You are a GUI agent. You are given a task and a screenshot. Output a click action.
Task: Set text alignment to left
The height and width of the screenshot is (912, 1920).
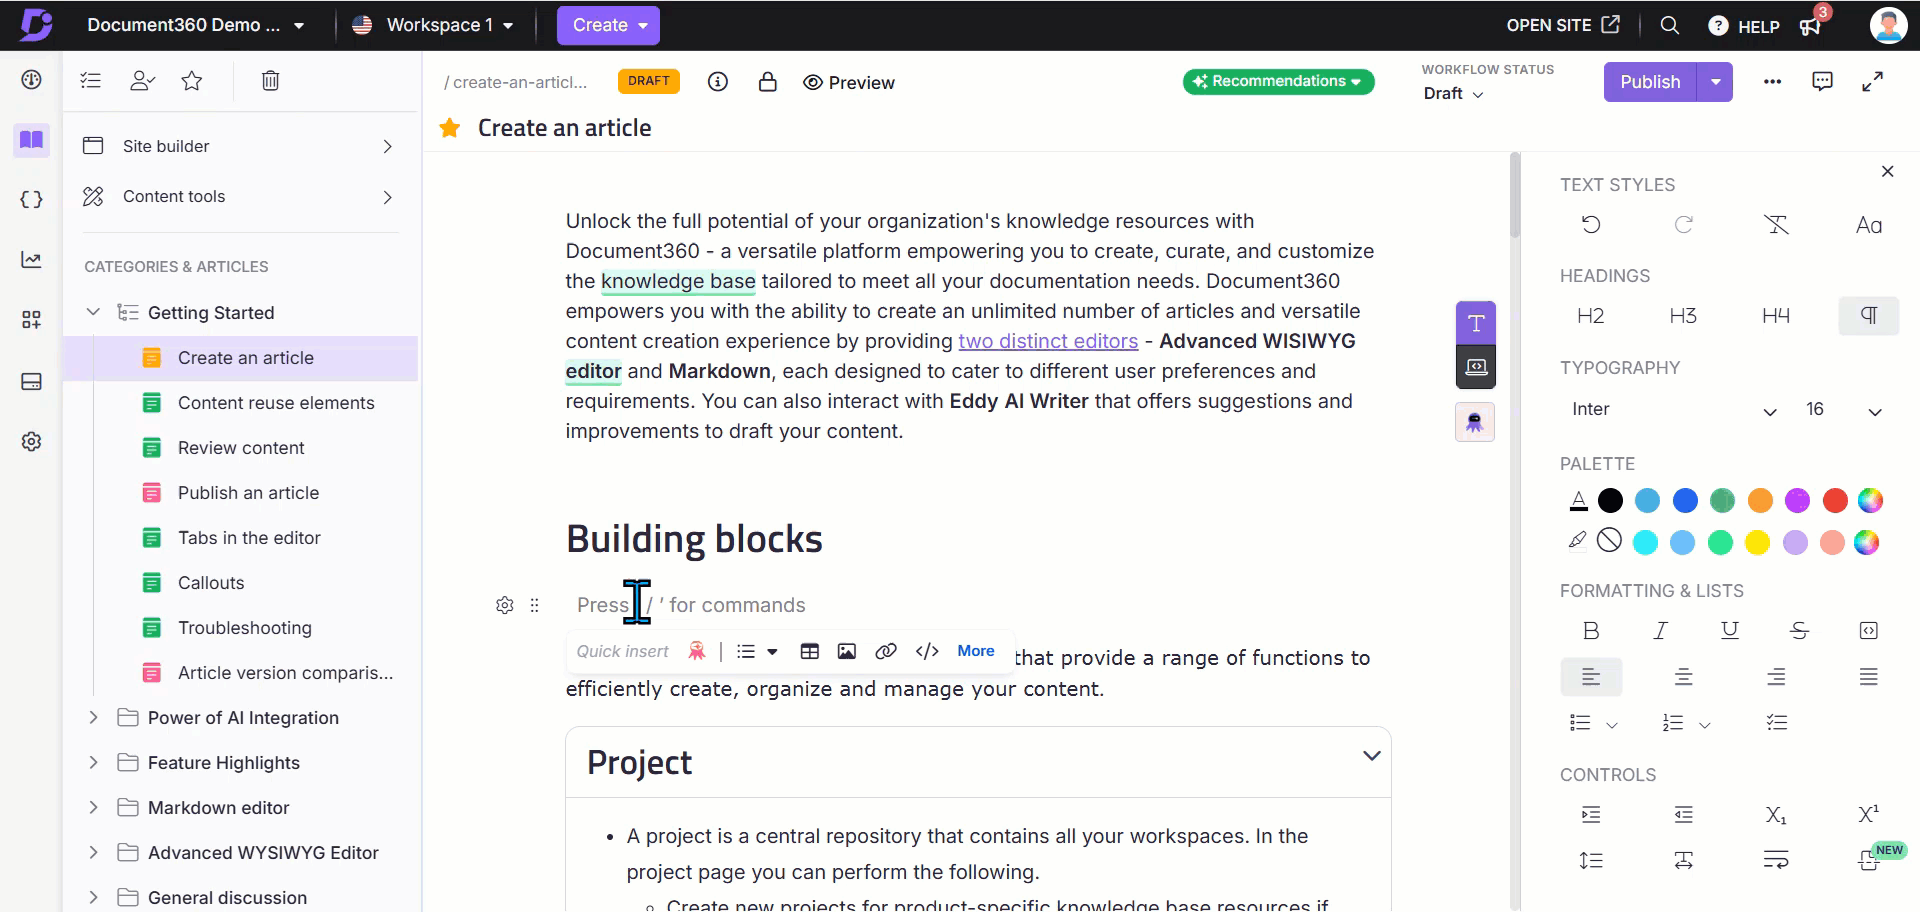tap(1591, 677)
